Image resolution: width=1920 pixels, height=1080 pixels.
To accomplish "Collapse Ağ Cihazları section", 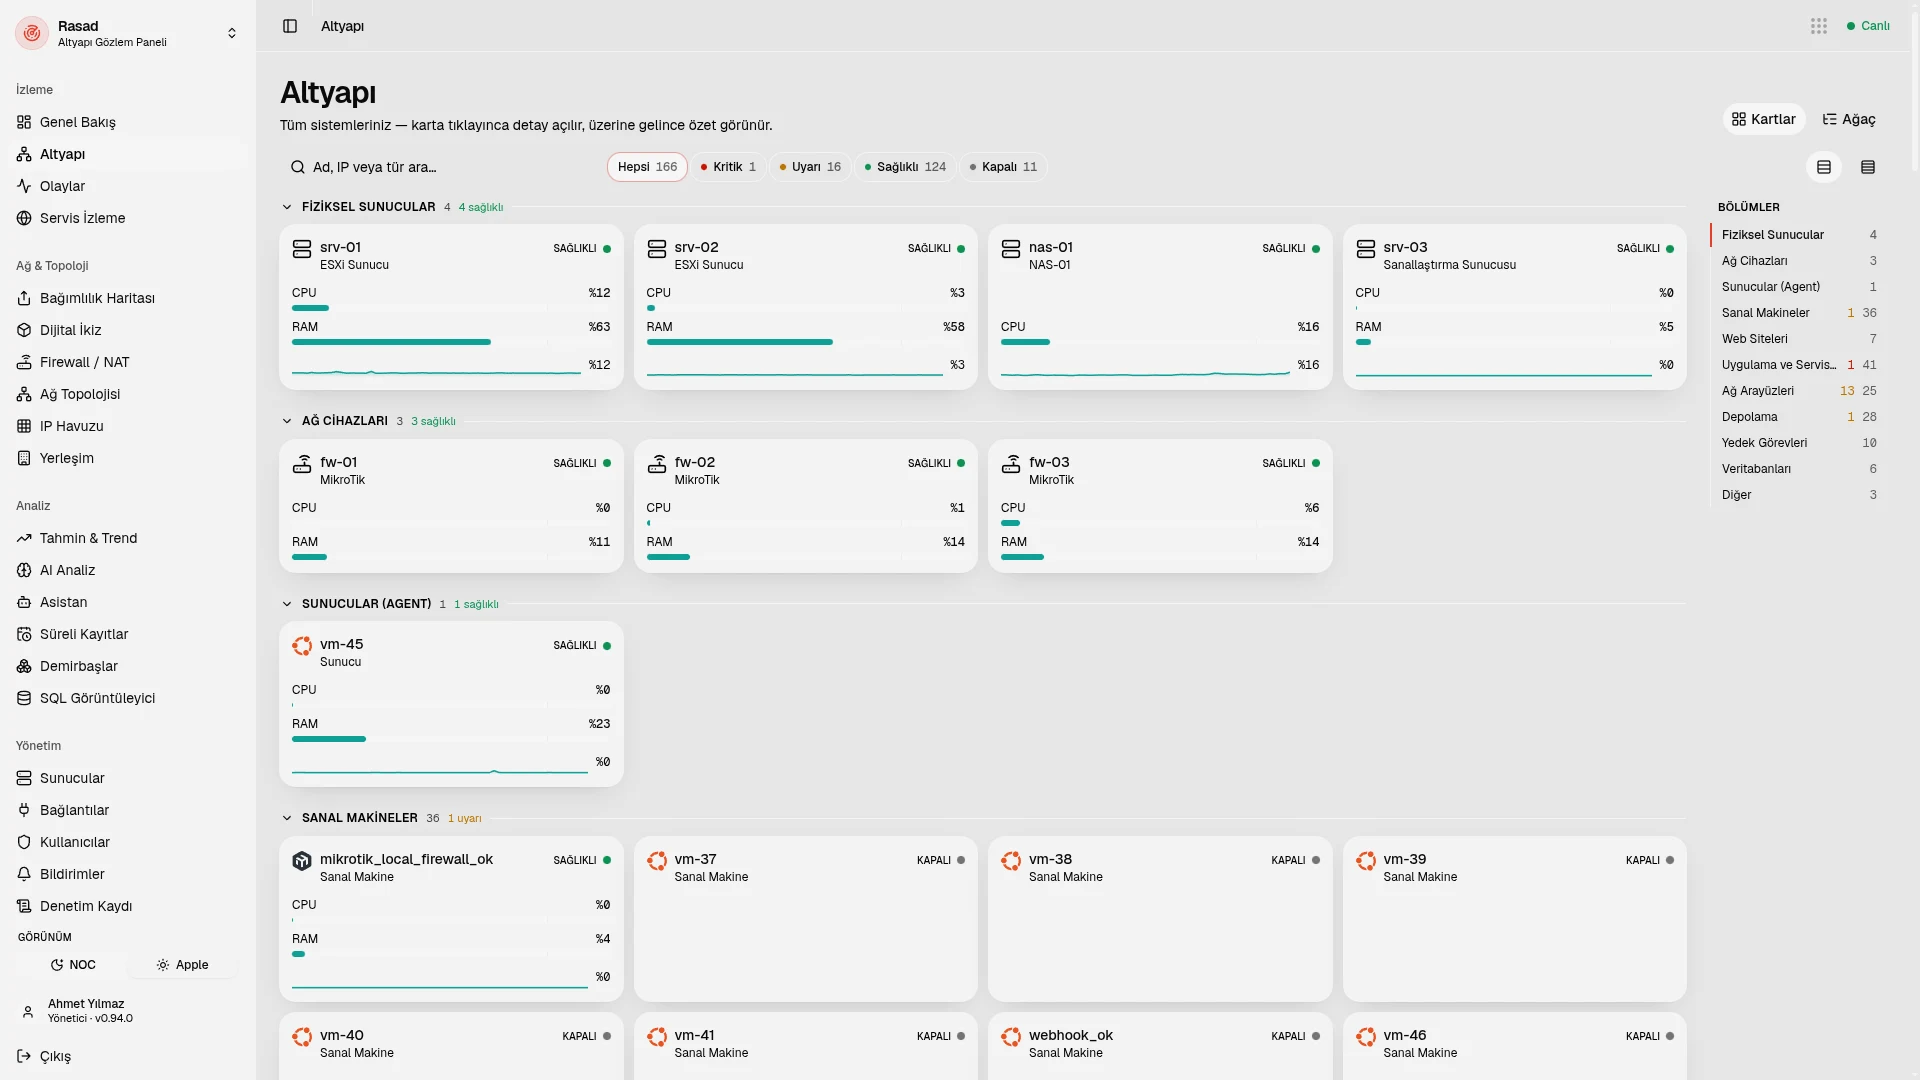I will pyautogui.click(x=287, y=421).
